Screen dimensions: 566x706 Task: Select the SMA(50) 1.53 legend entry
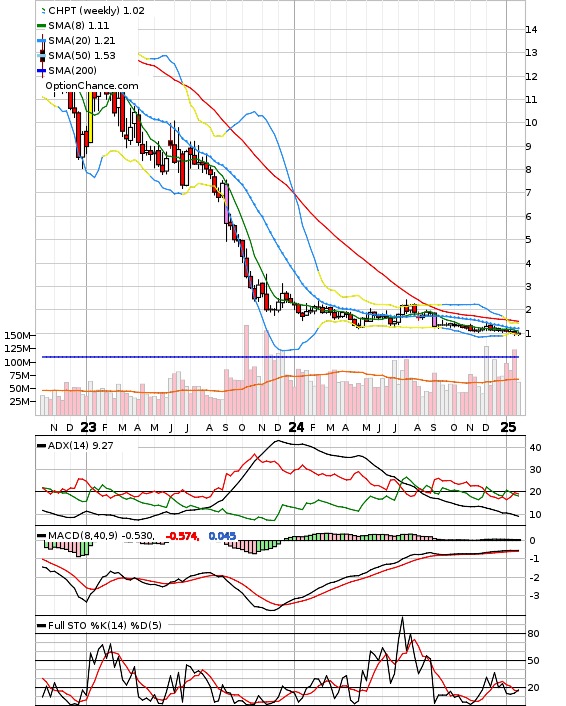[82, 55]
